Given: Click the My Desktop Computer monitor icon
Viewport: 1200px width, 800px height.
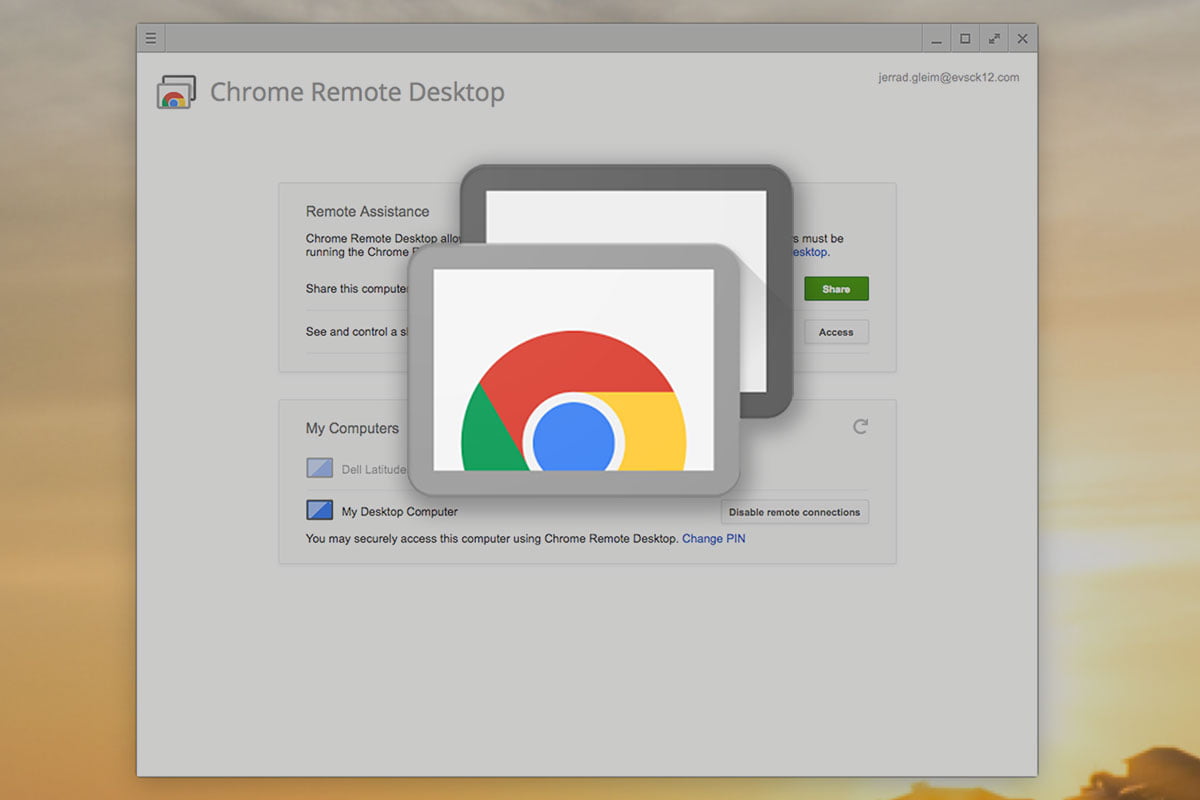Looking at the screenshot, I should (319, 511).
